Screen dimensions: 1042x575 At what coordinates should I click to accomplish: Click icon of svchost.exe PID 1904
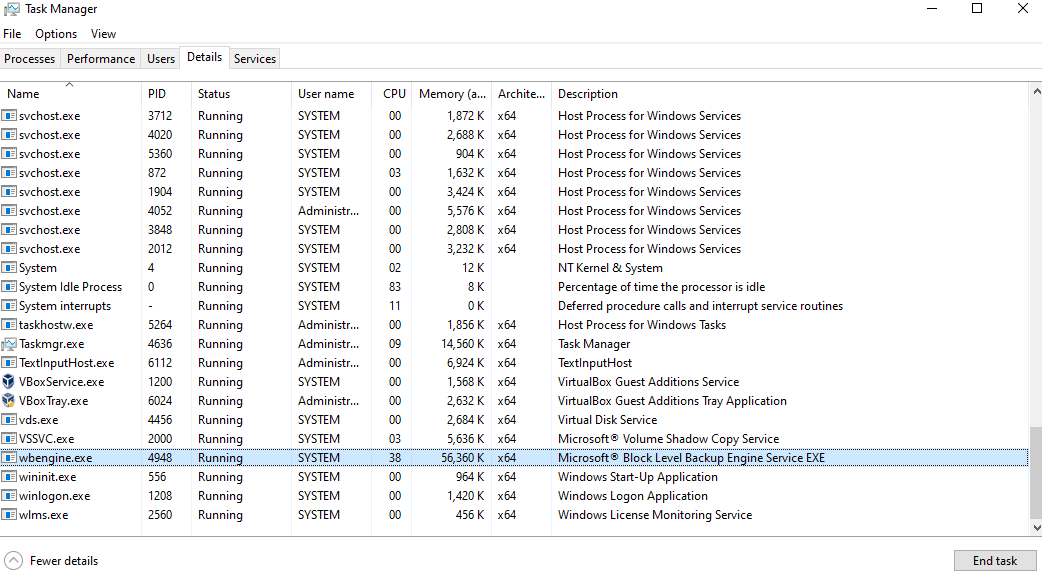(9, 192)
